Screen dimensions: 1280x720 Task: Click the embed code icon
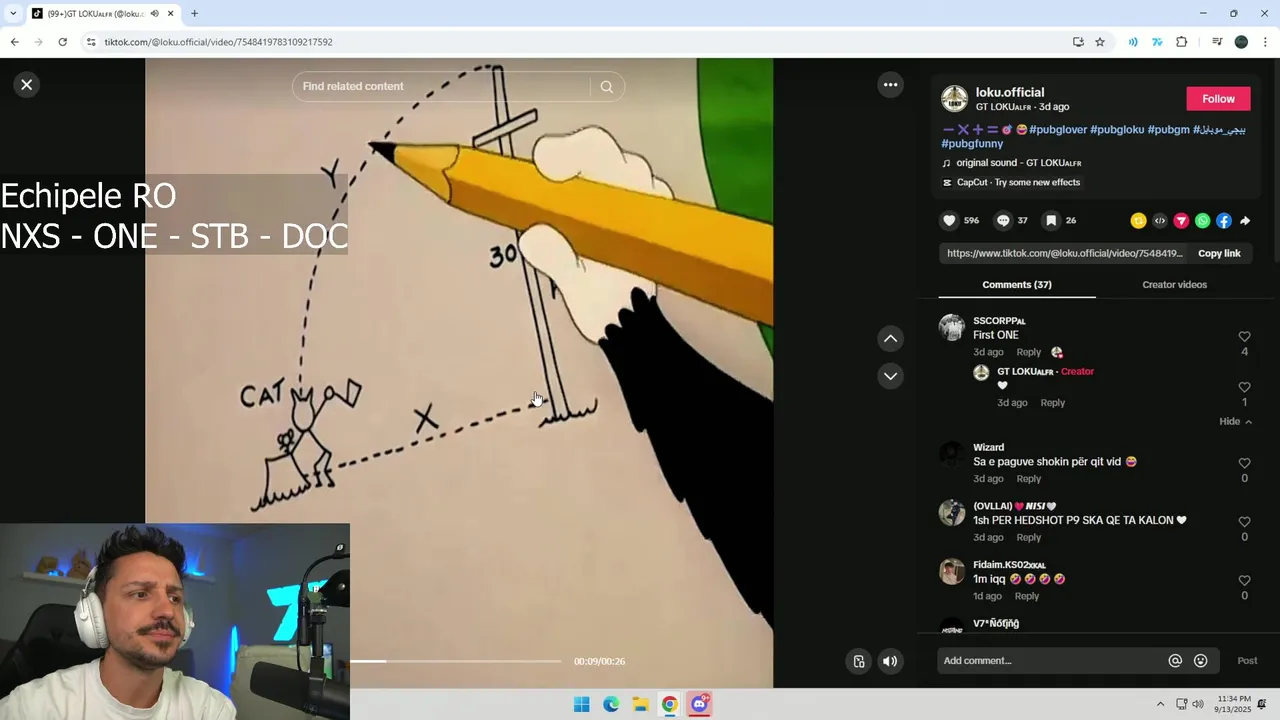pos(1160,221)
